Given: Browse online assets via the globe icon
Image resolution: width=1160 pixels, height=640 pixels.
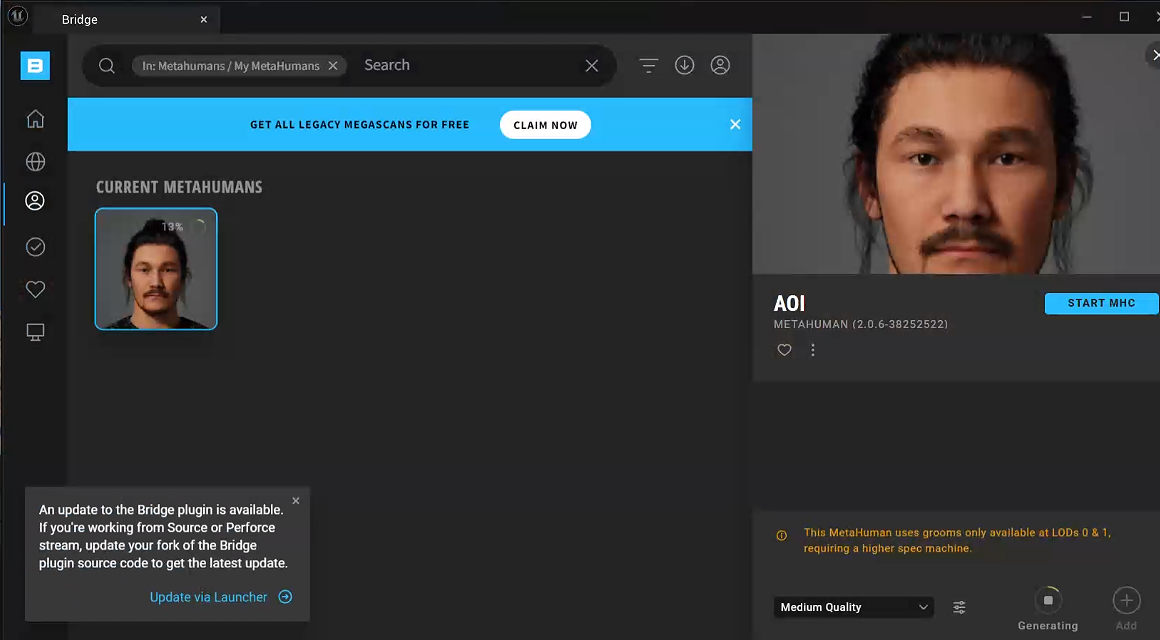Looking at the screenshot, I should tap(35, 161).
